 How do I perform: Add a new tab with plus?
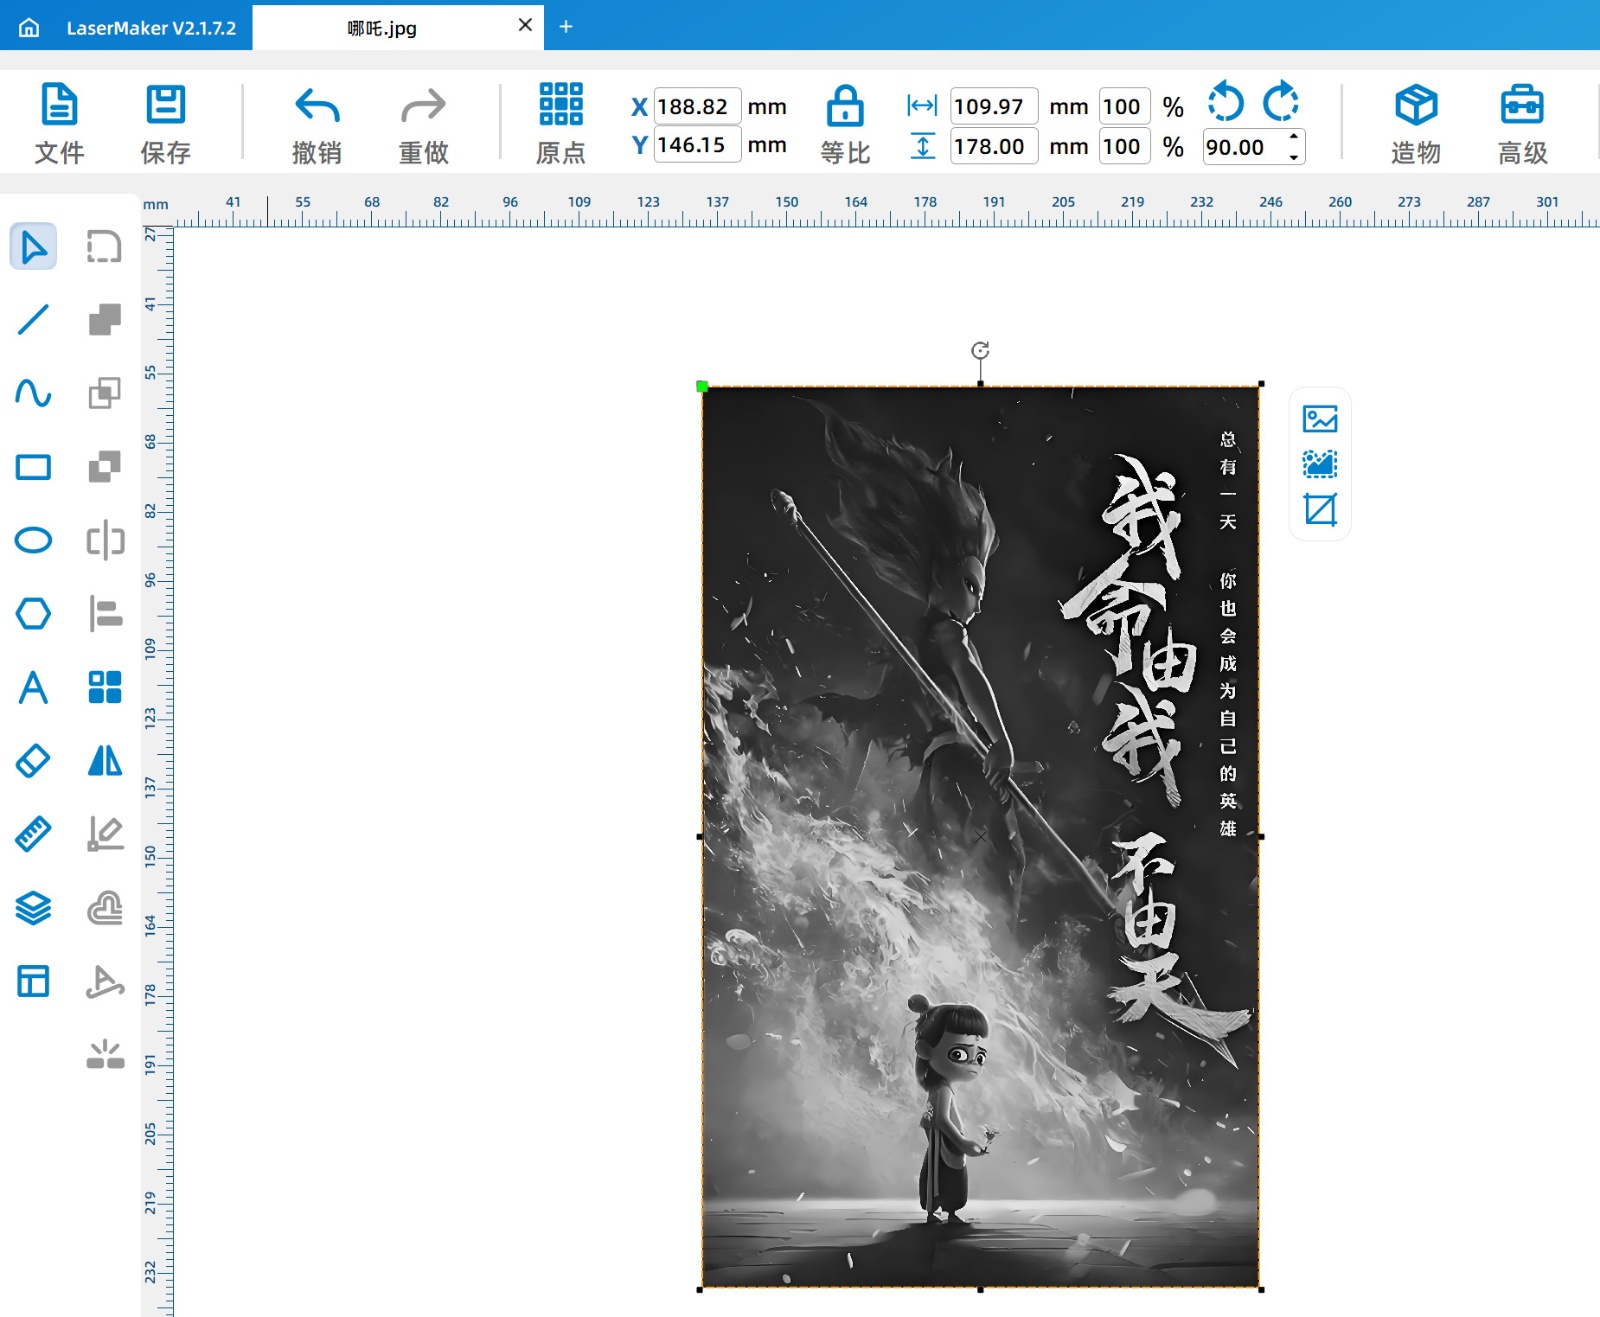point(566,27)
